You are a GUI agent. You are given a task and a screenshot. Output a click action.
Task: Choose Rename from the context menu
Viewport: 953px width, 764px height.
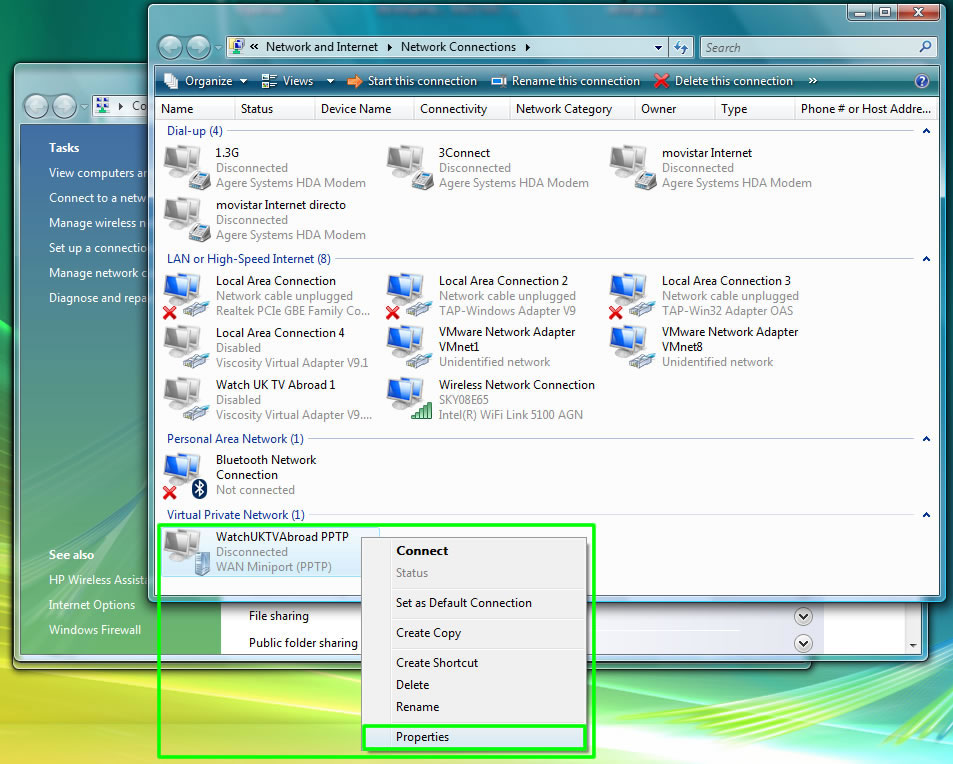[x=475, y=707]
